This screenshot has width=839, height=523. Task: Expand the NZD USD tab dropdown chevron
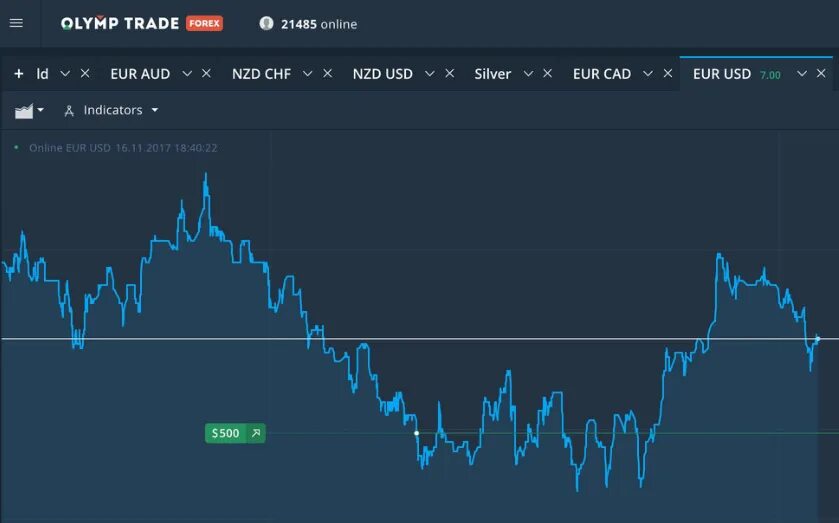(429, 74)
